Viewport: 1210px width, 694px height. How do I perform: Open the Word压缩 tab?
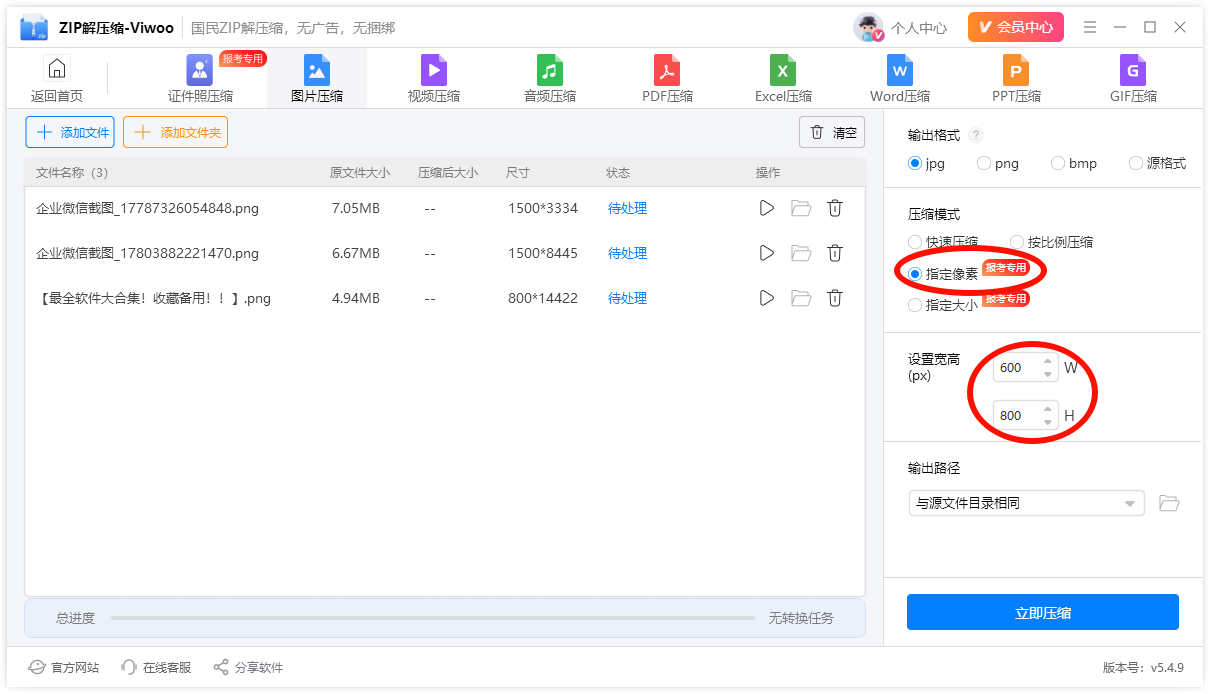tap(900, 79)
